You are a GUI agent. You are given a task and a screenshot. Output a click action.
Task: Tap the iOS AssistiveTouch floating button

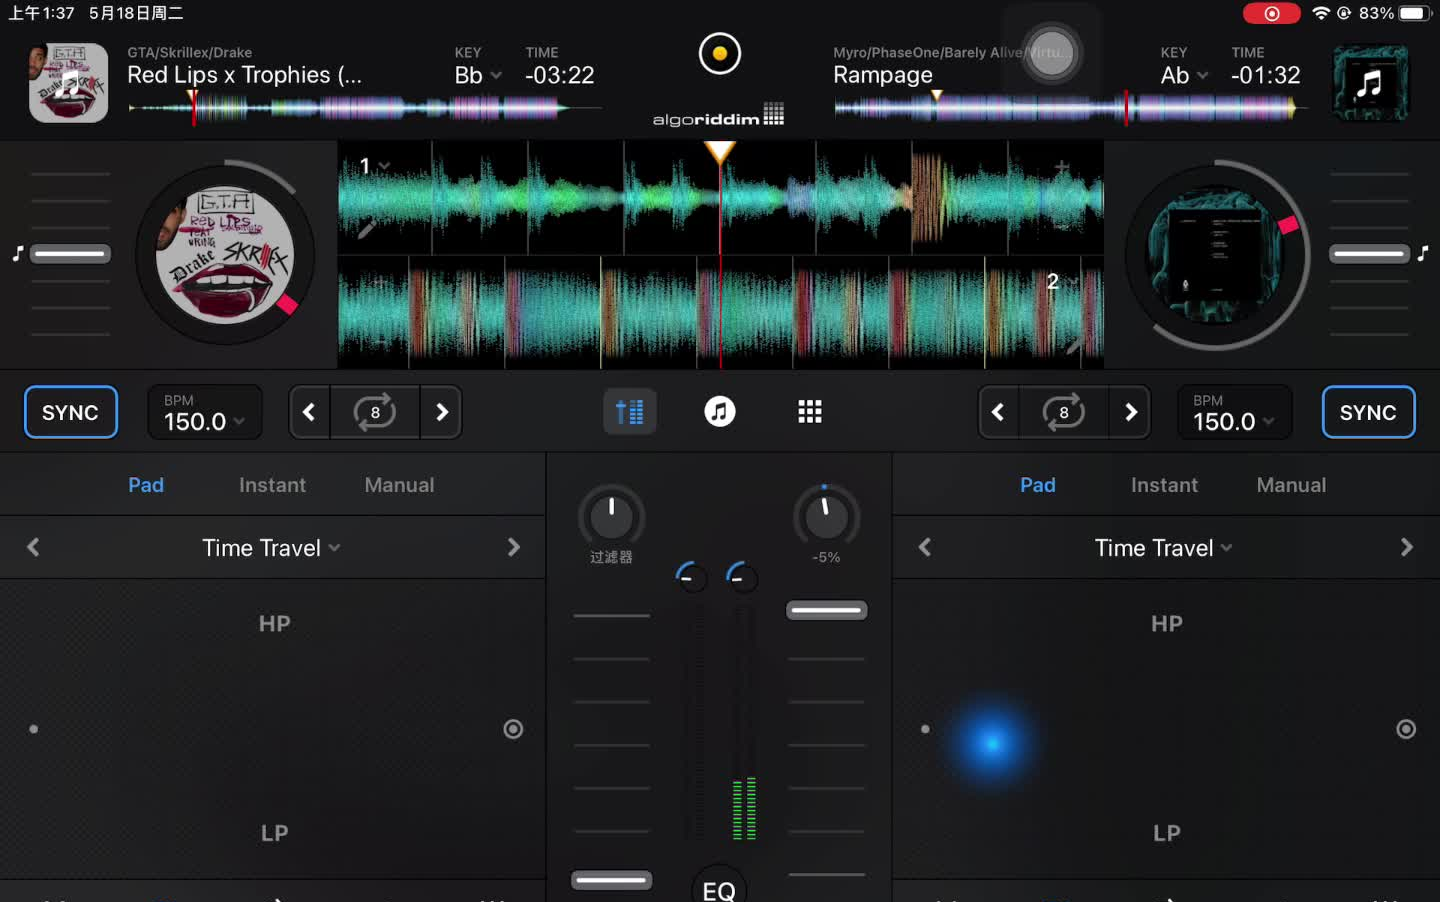(1051, 53)
